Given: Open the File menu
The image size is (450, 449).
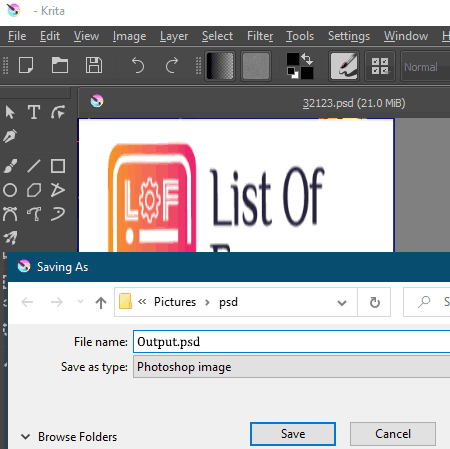Looking at the screenshot, I should click(x=17, y=36).
